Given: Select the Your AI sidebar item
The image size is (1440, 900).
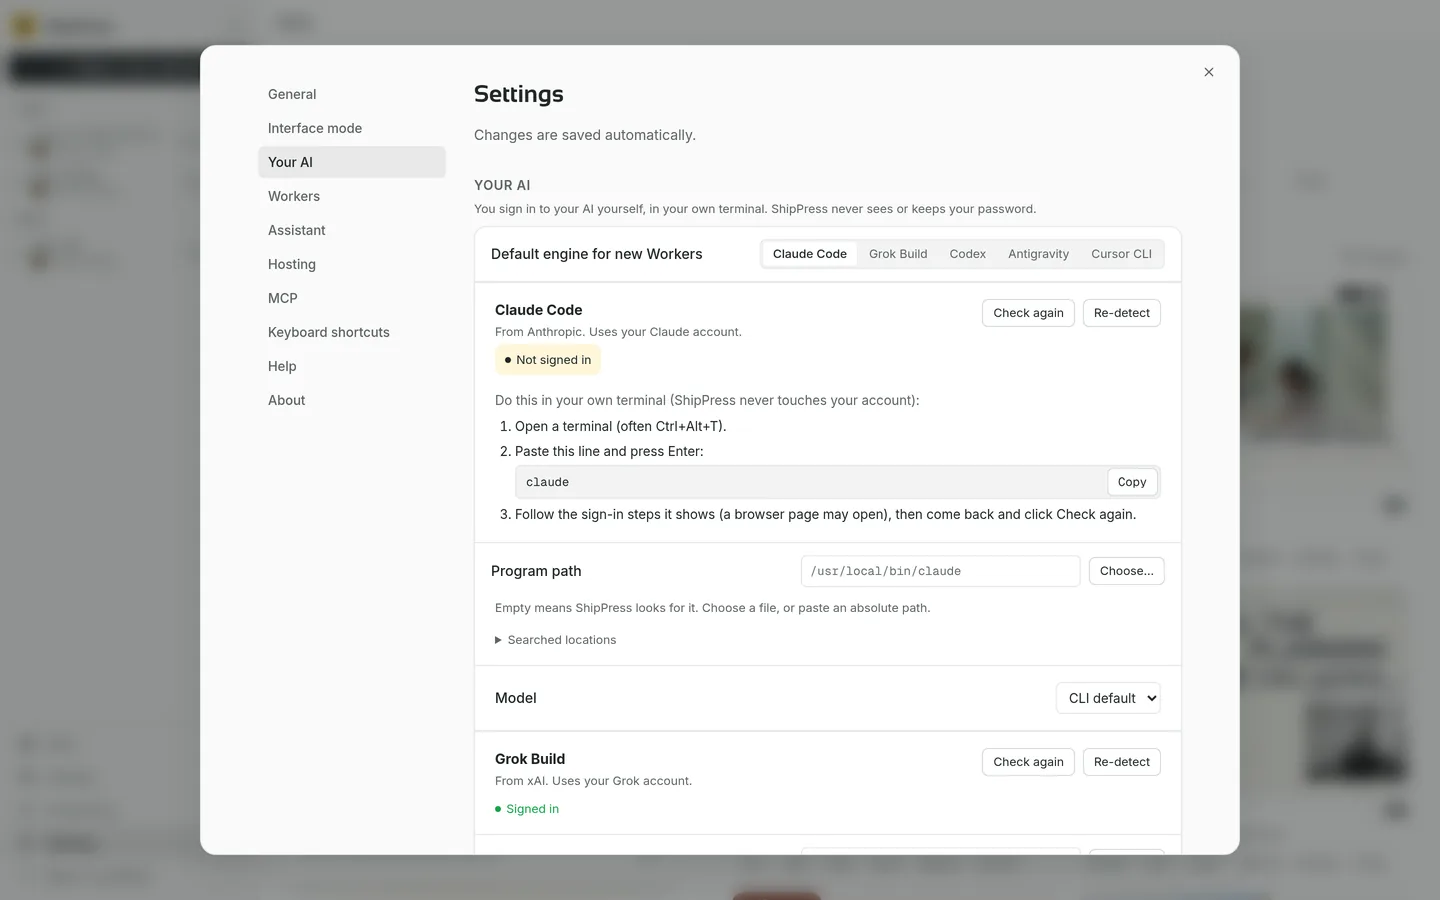Looking at the screenshot, I should (352, 162).
